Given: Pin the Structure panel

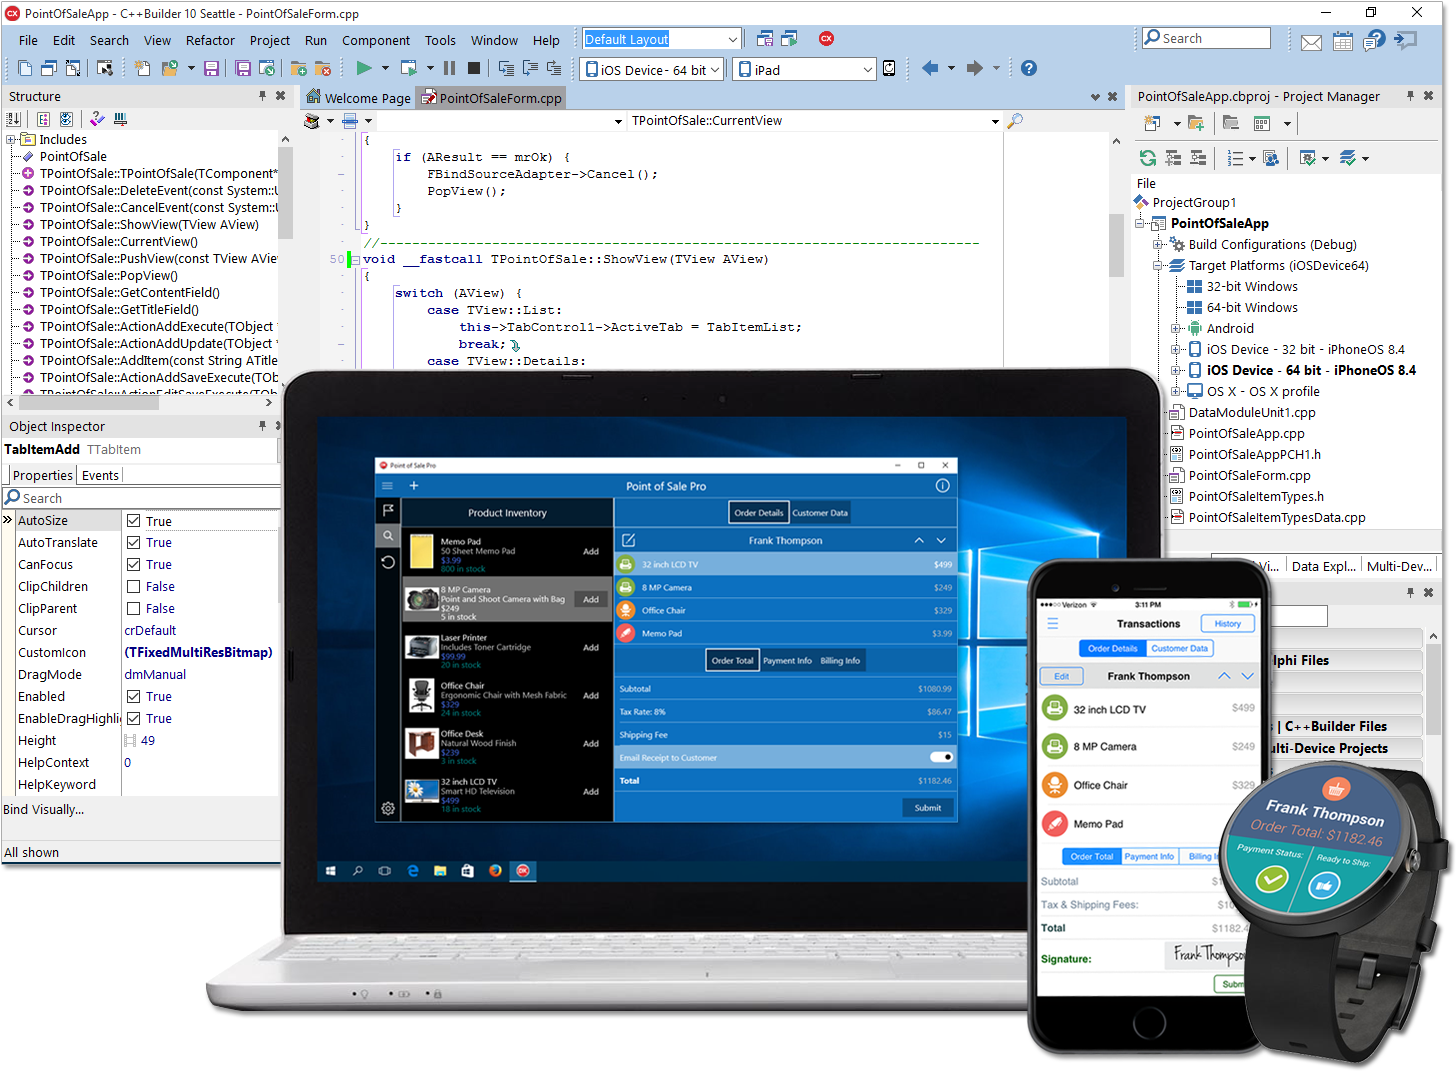Looking at the screenshot, I should (x=263, y=96).
